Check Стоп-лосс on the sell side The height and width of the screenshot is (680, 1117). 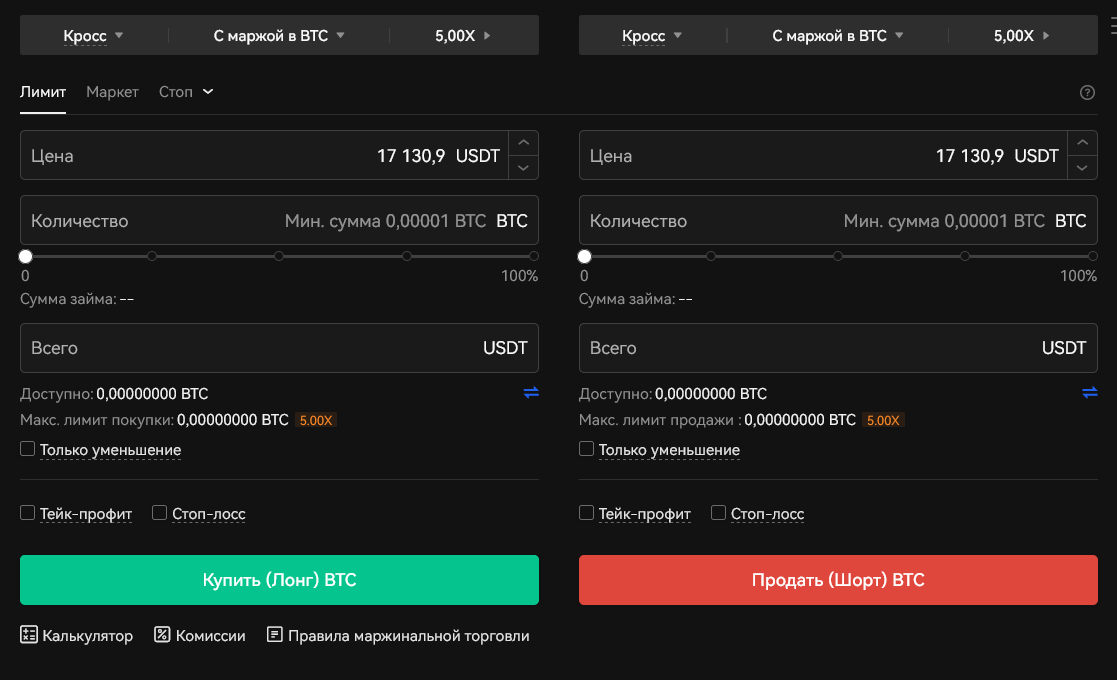(717, 512)
